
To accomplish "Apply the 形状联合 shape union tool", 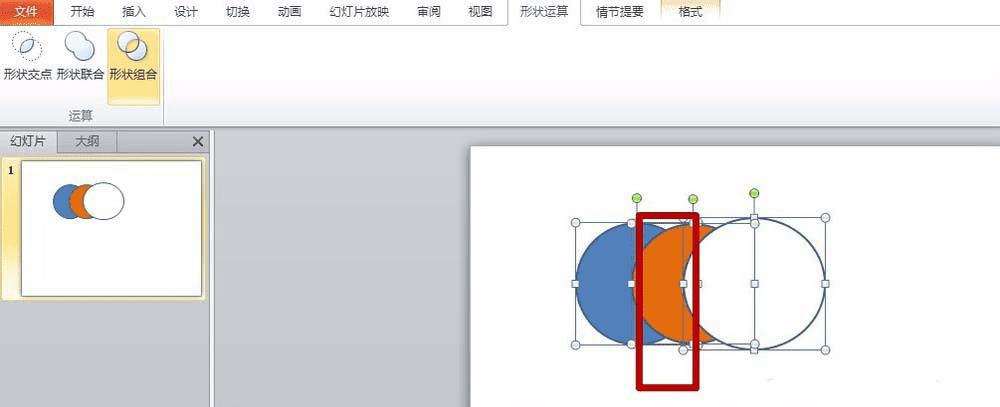I will [80, 57].
